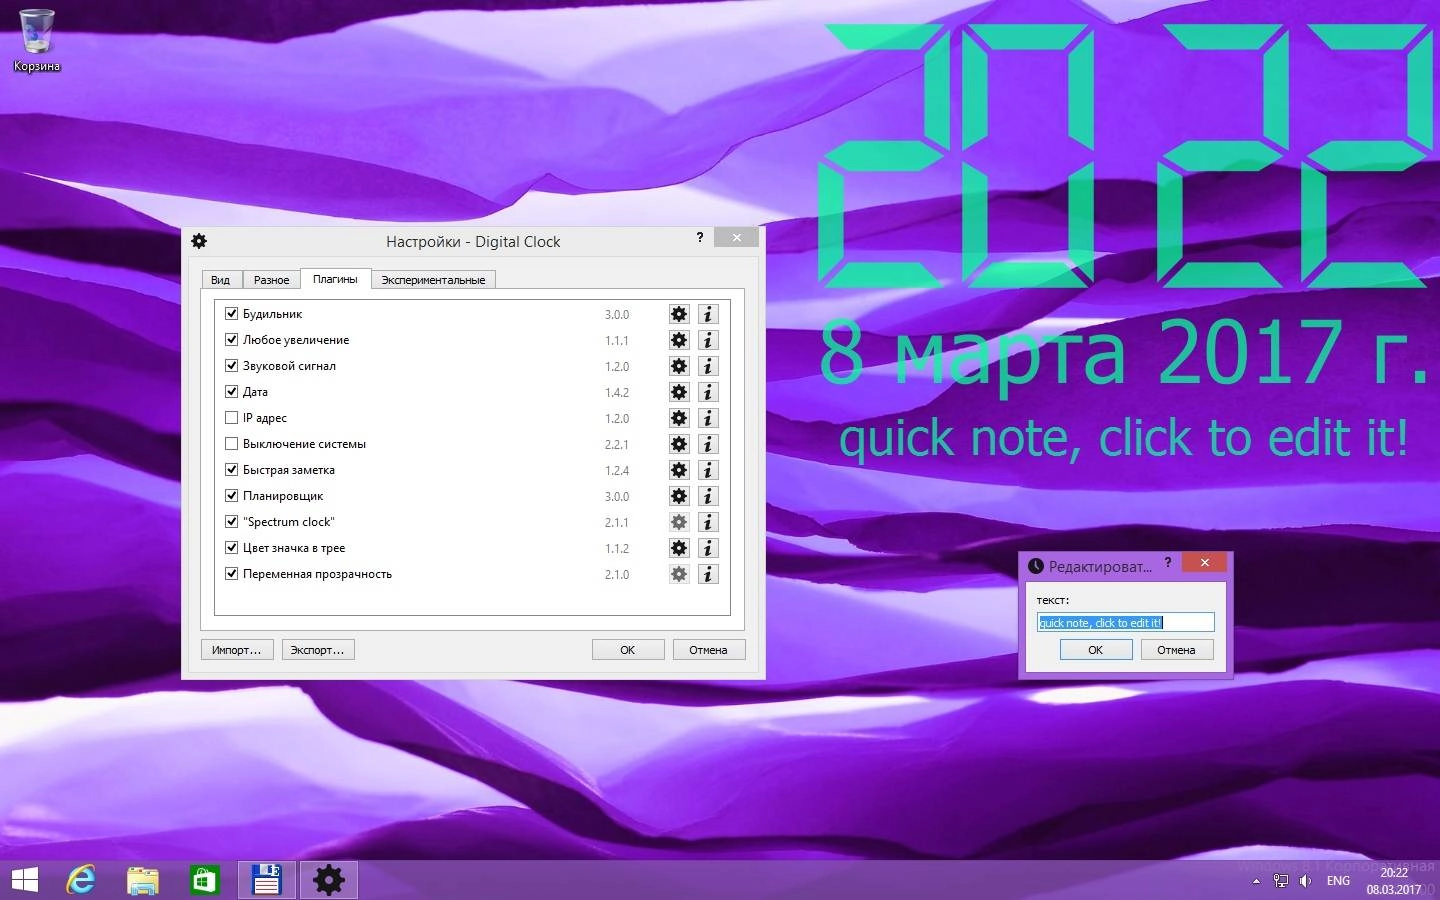
Task: Open settings gear for Любое увеличение plugin
Action: pos(679,340)
